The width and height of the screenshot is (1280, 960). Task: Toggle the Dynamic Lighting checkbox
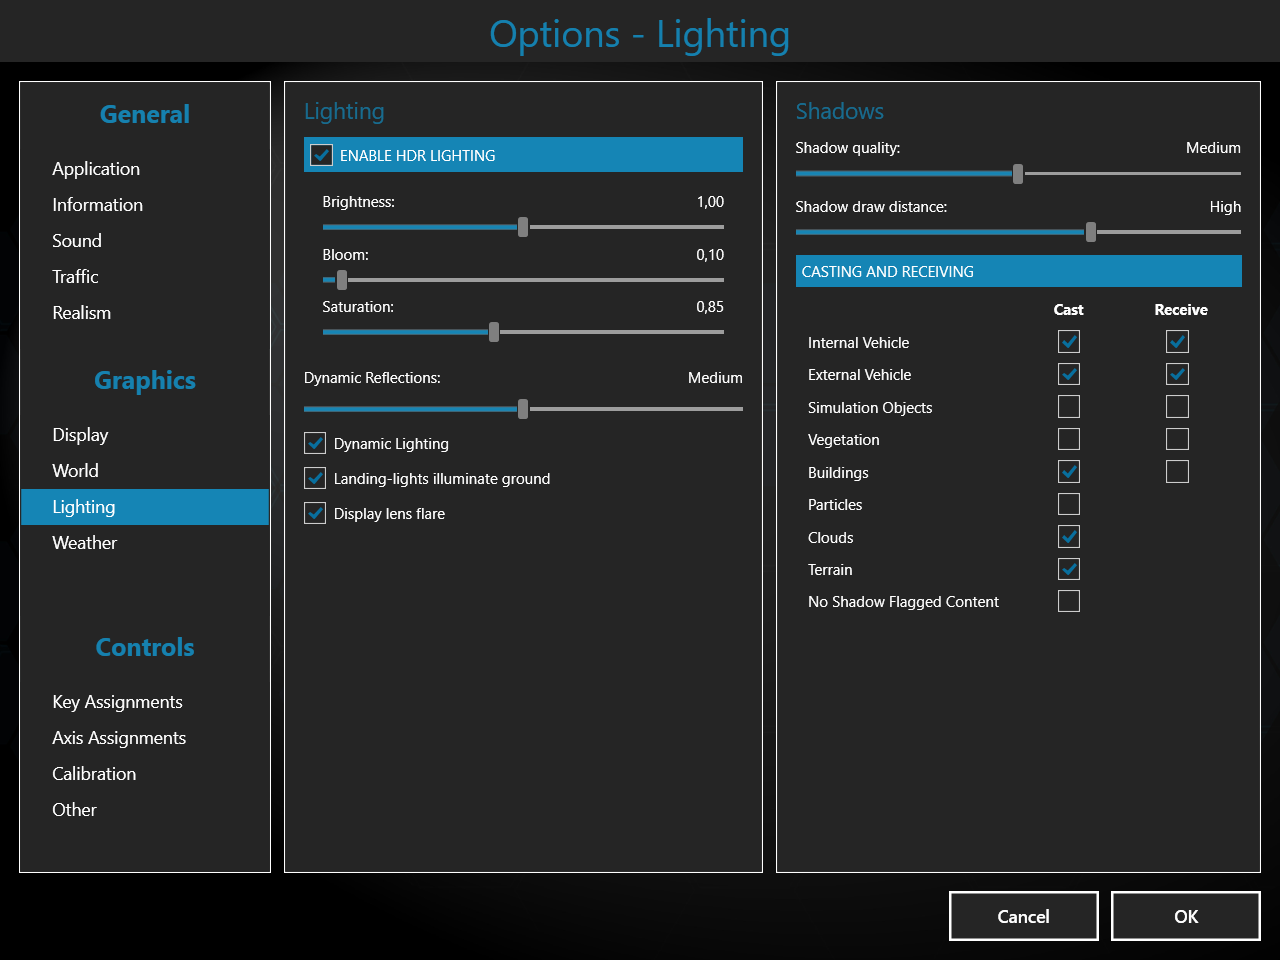(x=315, y=443)
